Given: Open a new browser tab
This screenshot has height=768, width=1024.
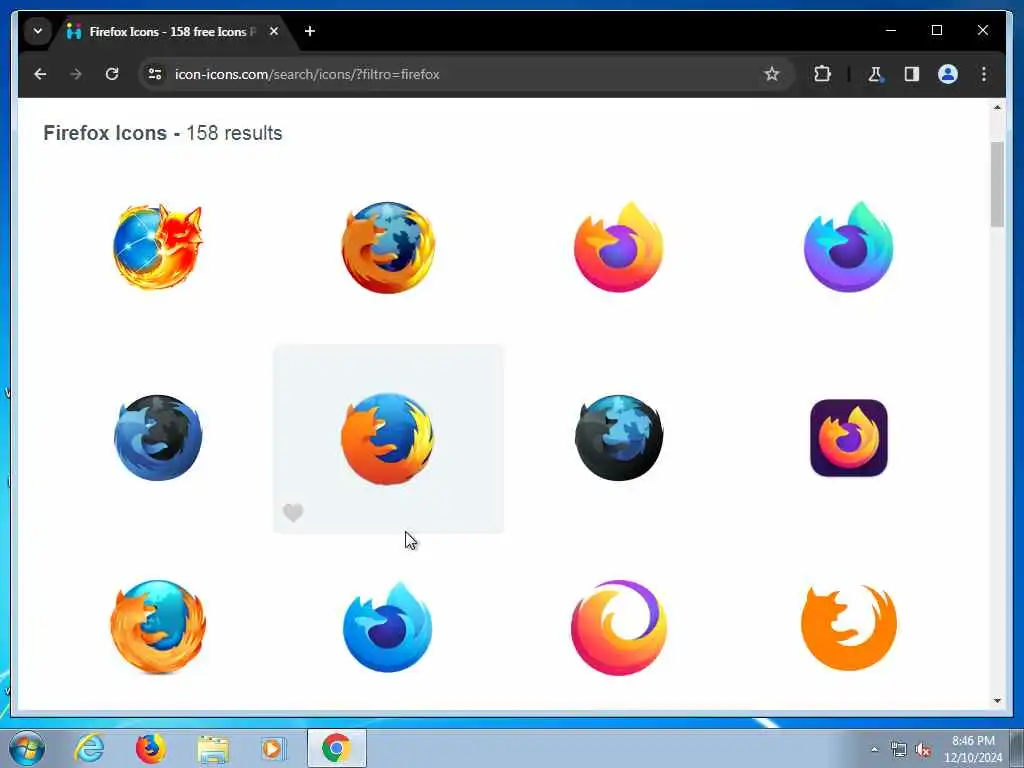Looking at the screenshot, I should pos(310,31).
